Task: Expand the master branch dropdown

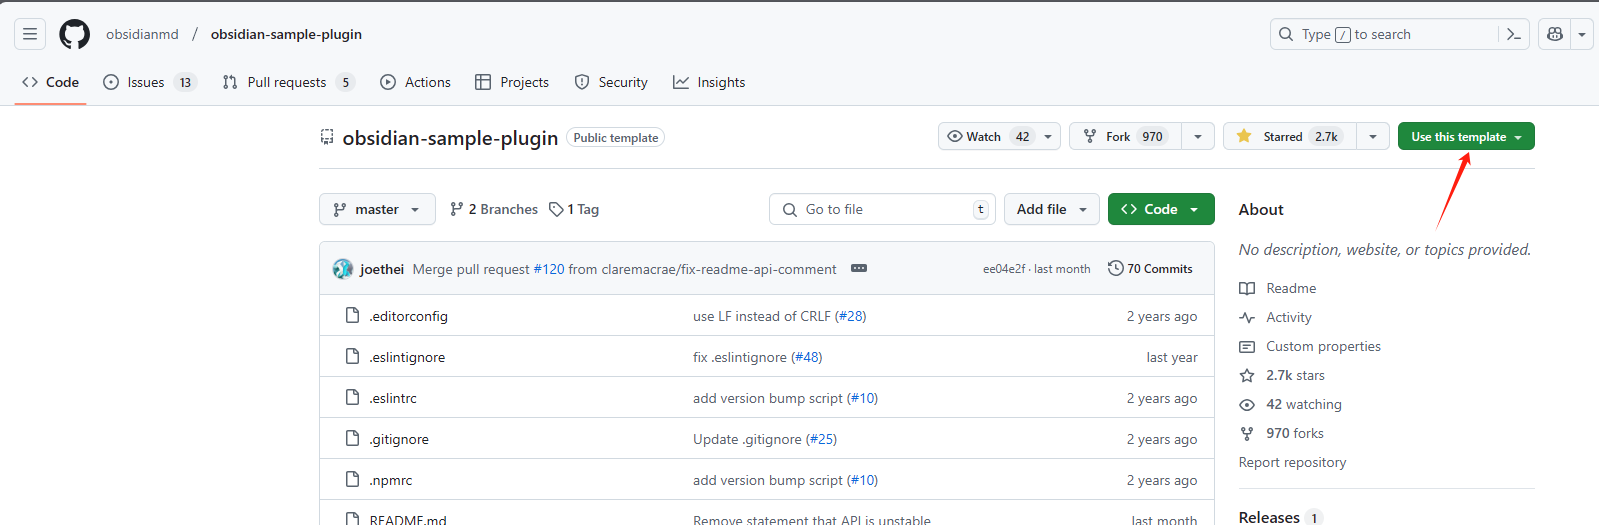Action: [377, 209]
